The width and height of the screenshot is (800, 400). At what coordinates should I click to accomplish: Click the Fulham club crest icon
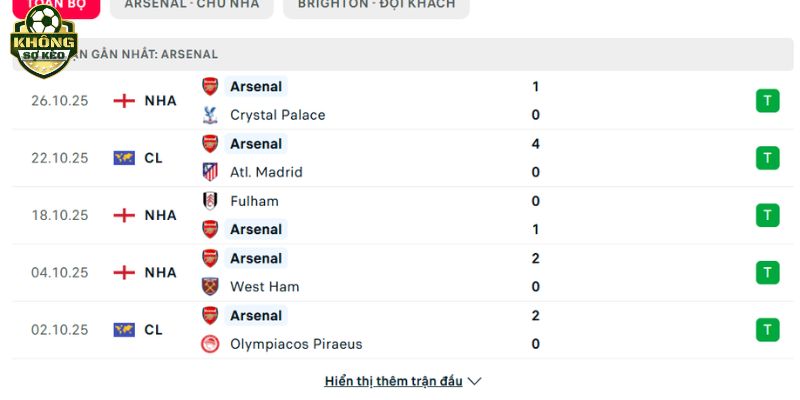210,201
